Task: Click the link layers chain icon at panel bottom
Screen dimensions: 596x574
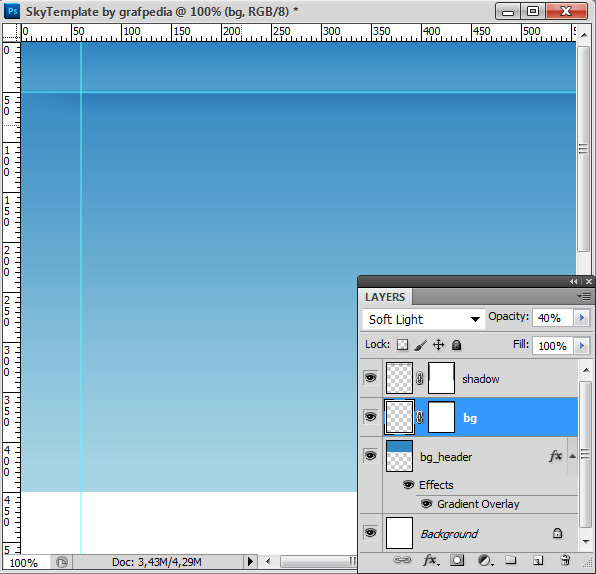Action: click(401, 560)
